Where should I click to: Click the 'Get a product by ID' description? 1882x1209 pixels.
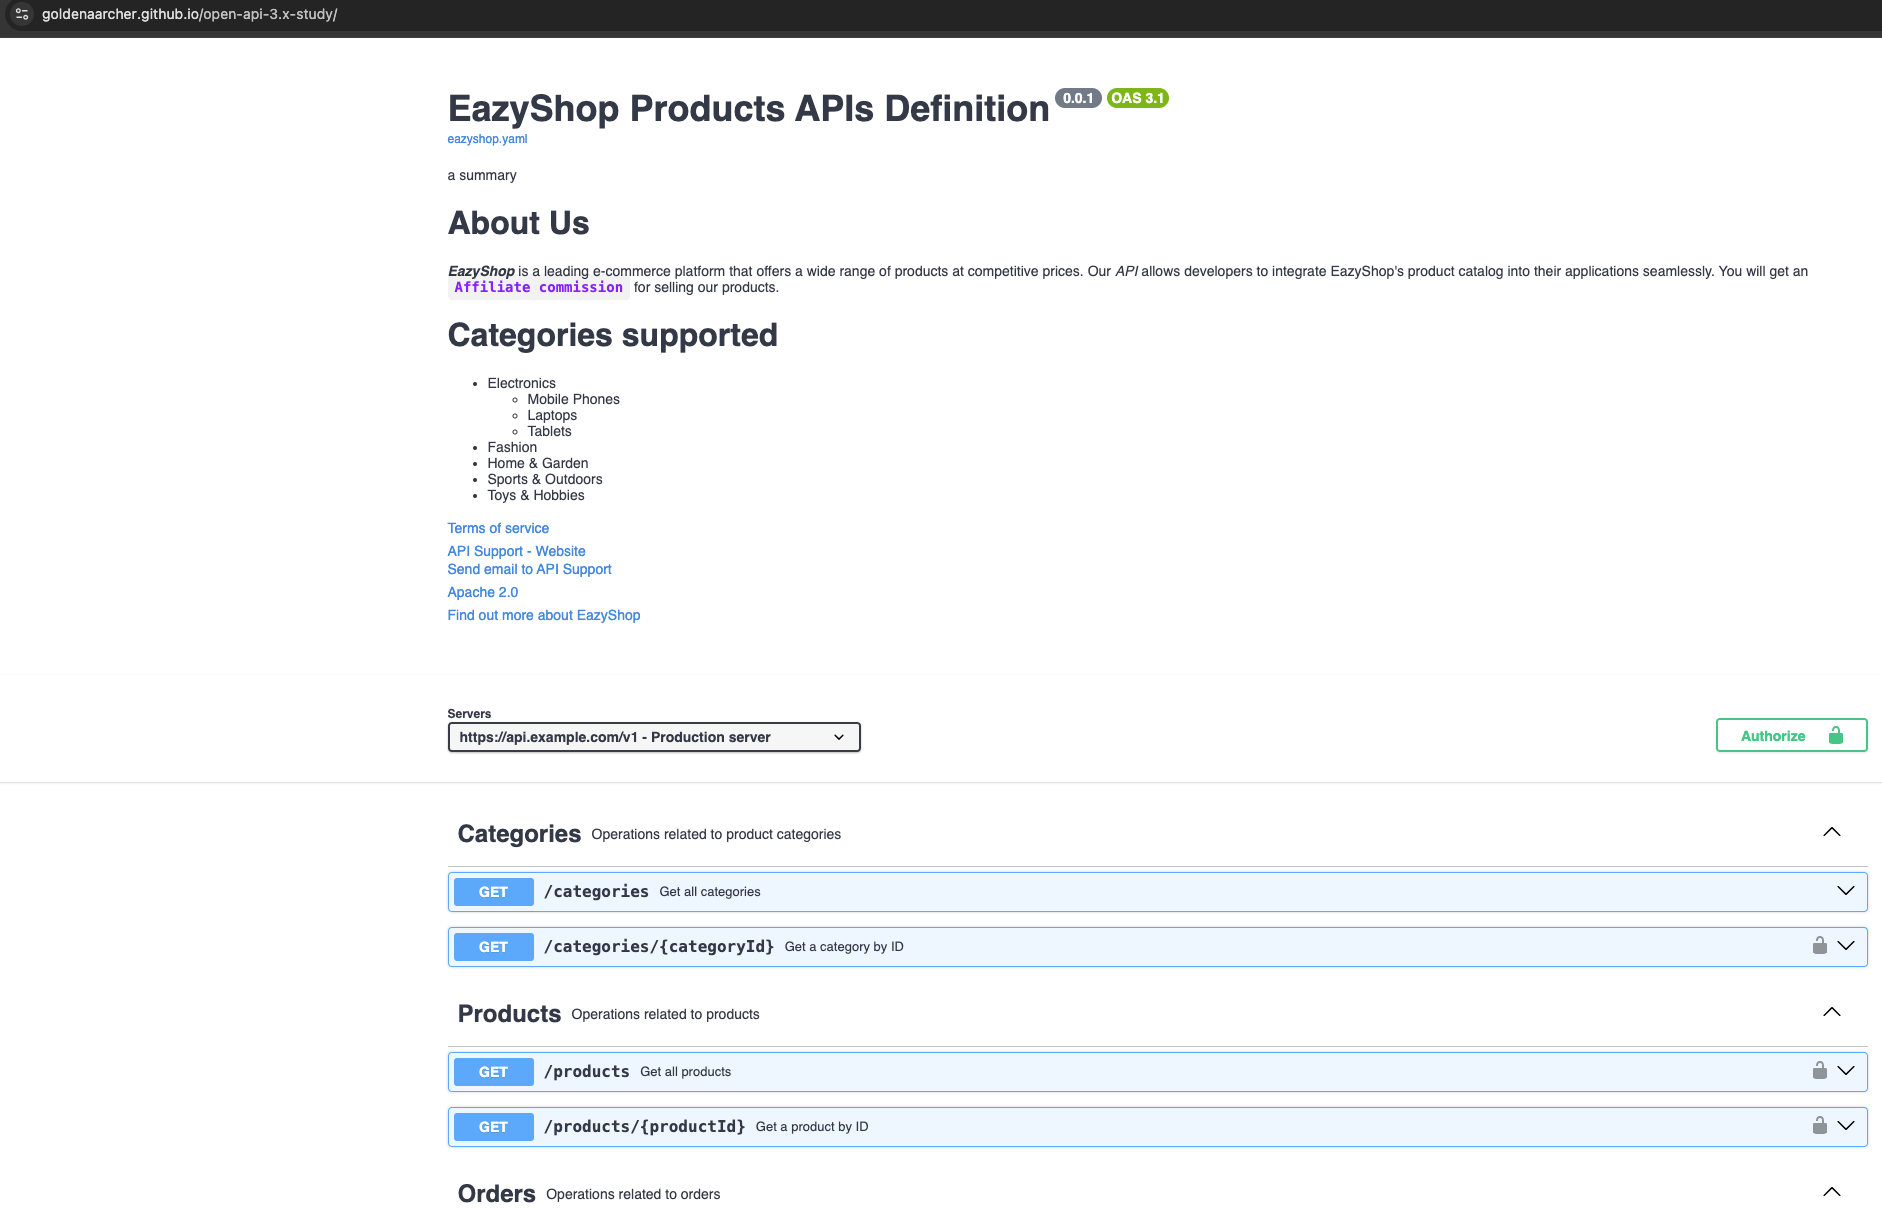[x=812, y=1127]
